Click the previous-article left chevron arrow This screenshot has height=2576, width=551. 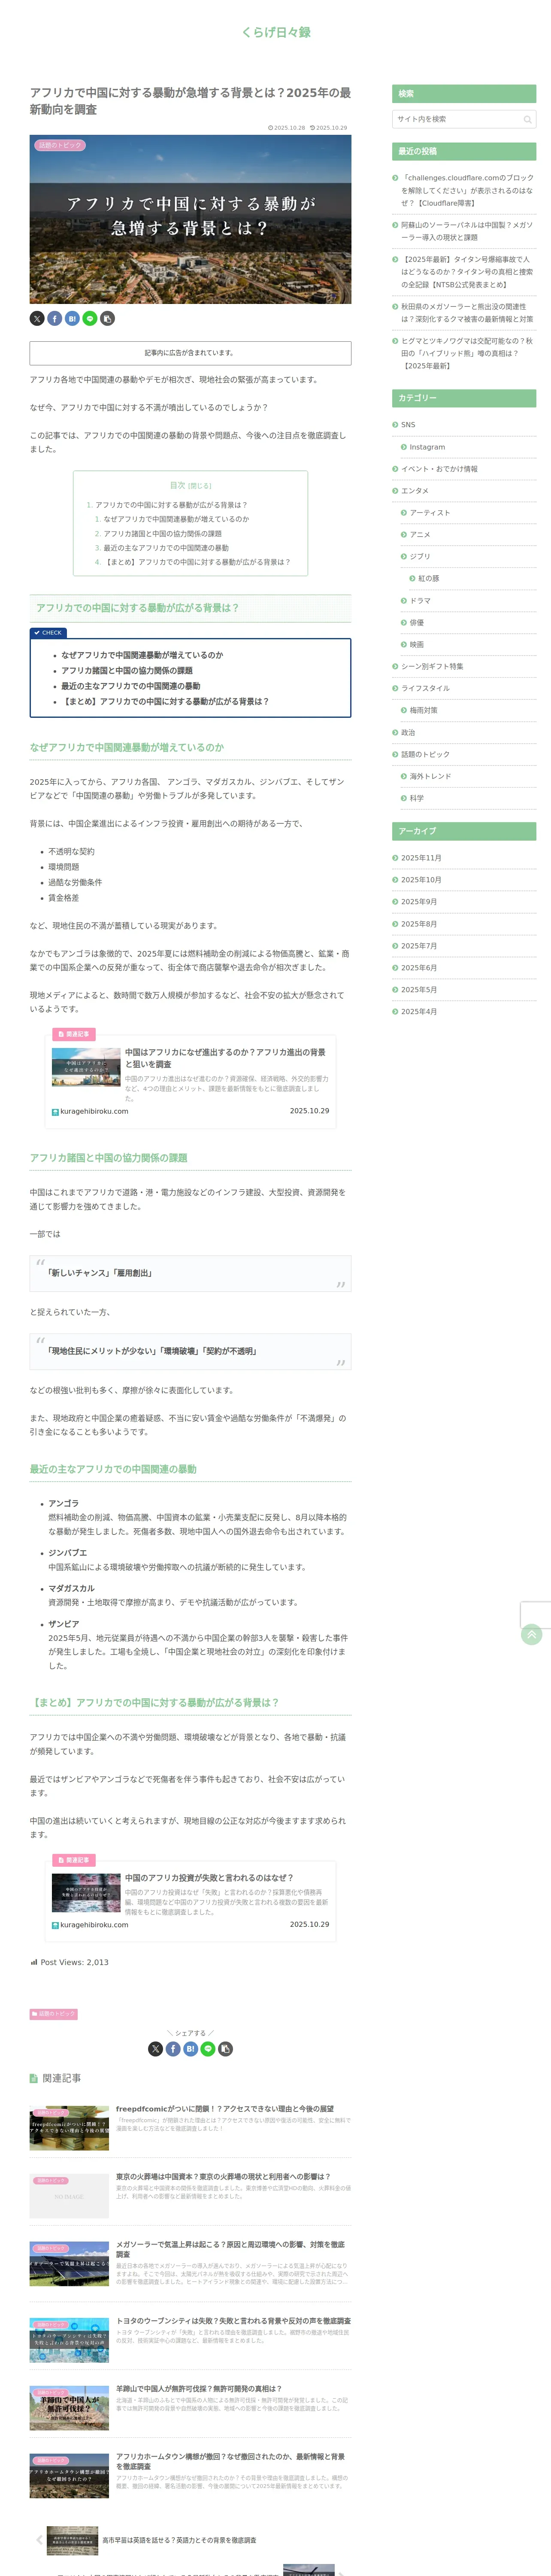click(39, 2539)
